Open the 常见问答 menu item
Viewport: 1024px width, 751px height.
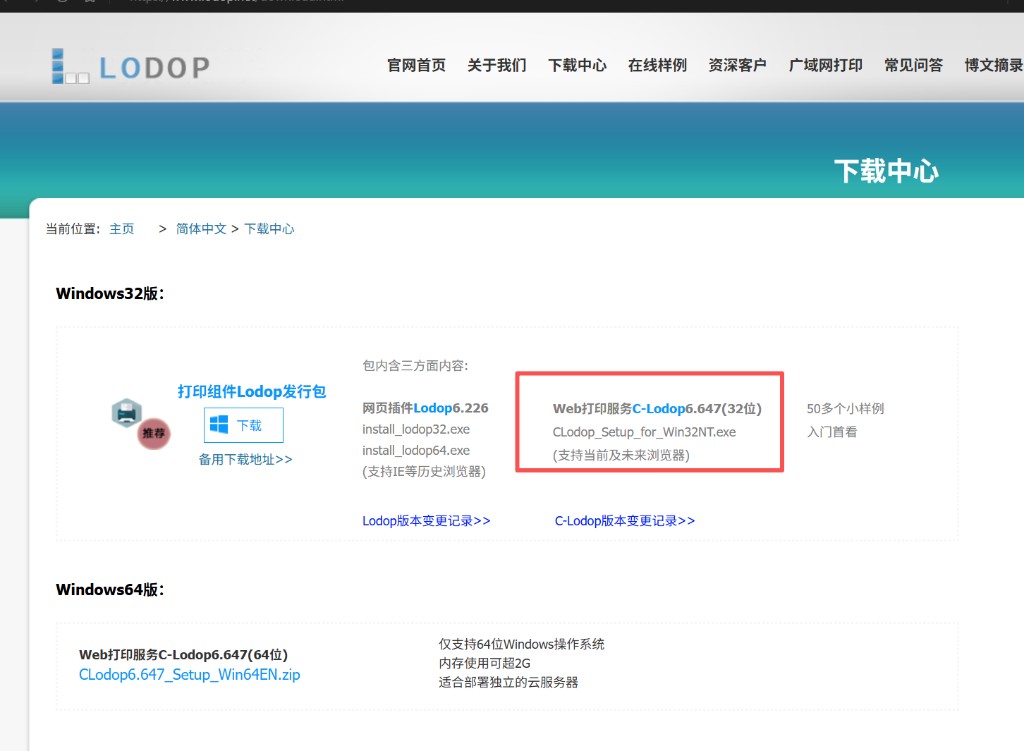(x=914, y=65)
